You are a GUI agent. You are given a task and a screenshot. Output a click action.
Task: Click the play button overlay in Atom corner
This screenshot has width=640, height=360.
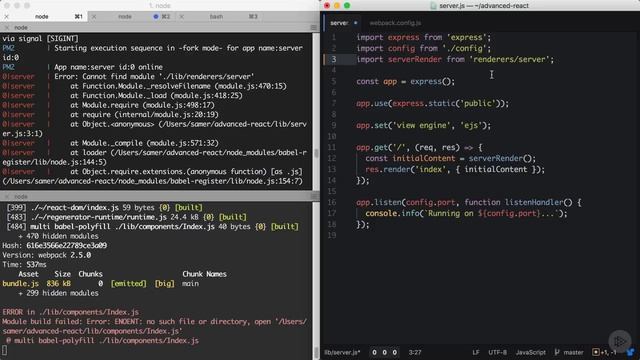[620, 341]
